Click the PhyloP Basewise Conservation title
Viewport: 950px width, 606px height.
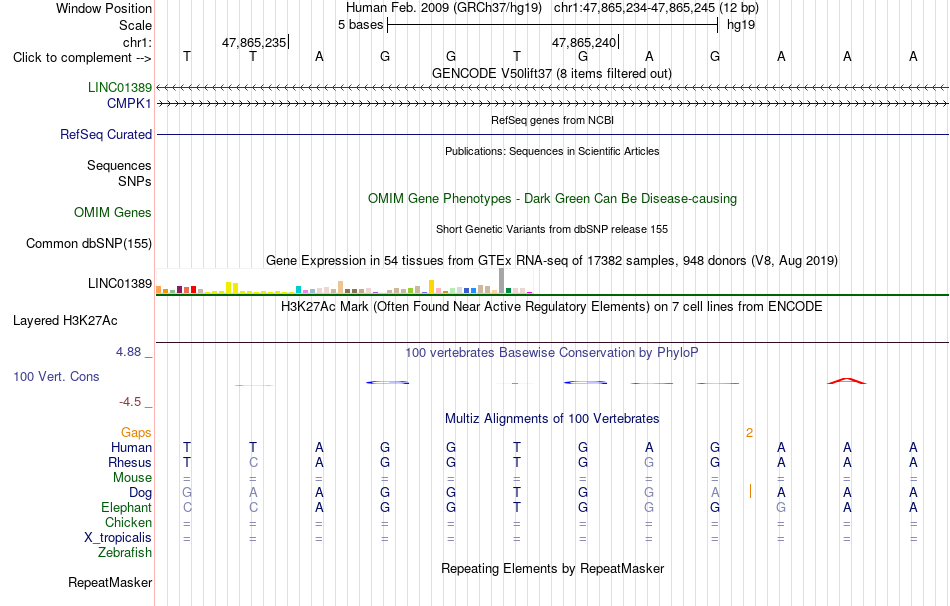click(x=551, y=352)
